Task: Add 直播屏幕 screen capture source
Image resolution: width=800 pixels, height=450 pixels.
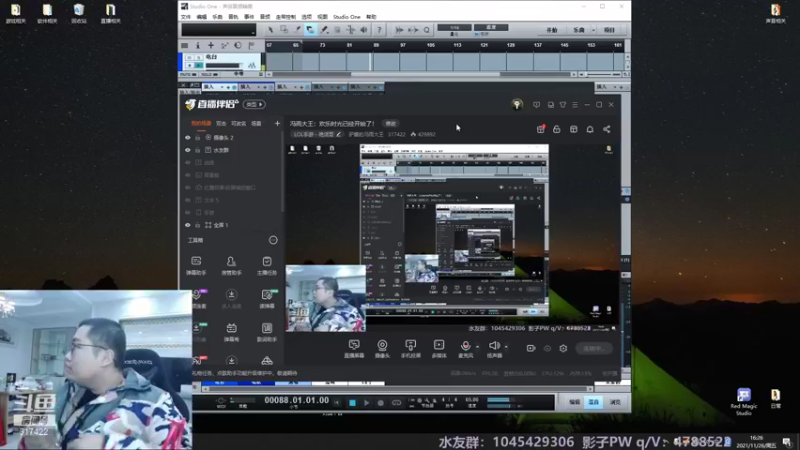Action: click(x=354, y=349)
